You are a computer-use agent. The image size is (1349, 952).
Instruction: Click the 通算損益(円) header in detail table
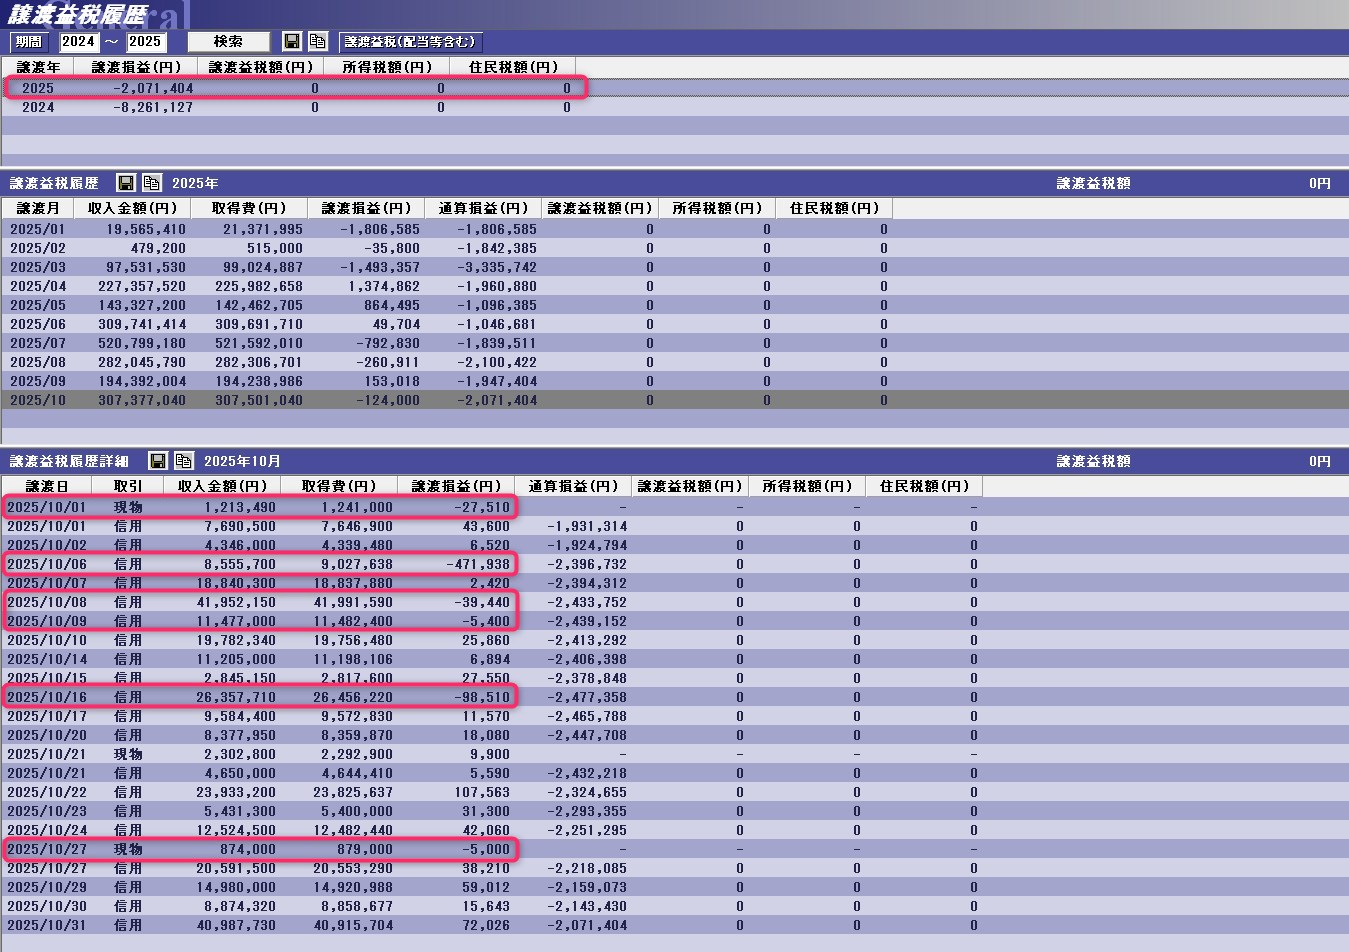573,486
